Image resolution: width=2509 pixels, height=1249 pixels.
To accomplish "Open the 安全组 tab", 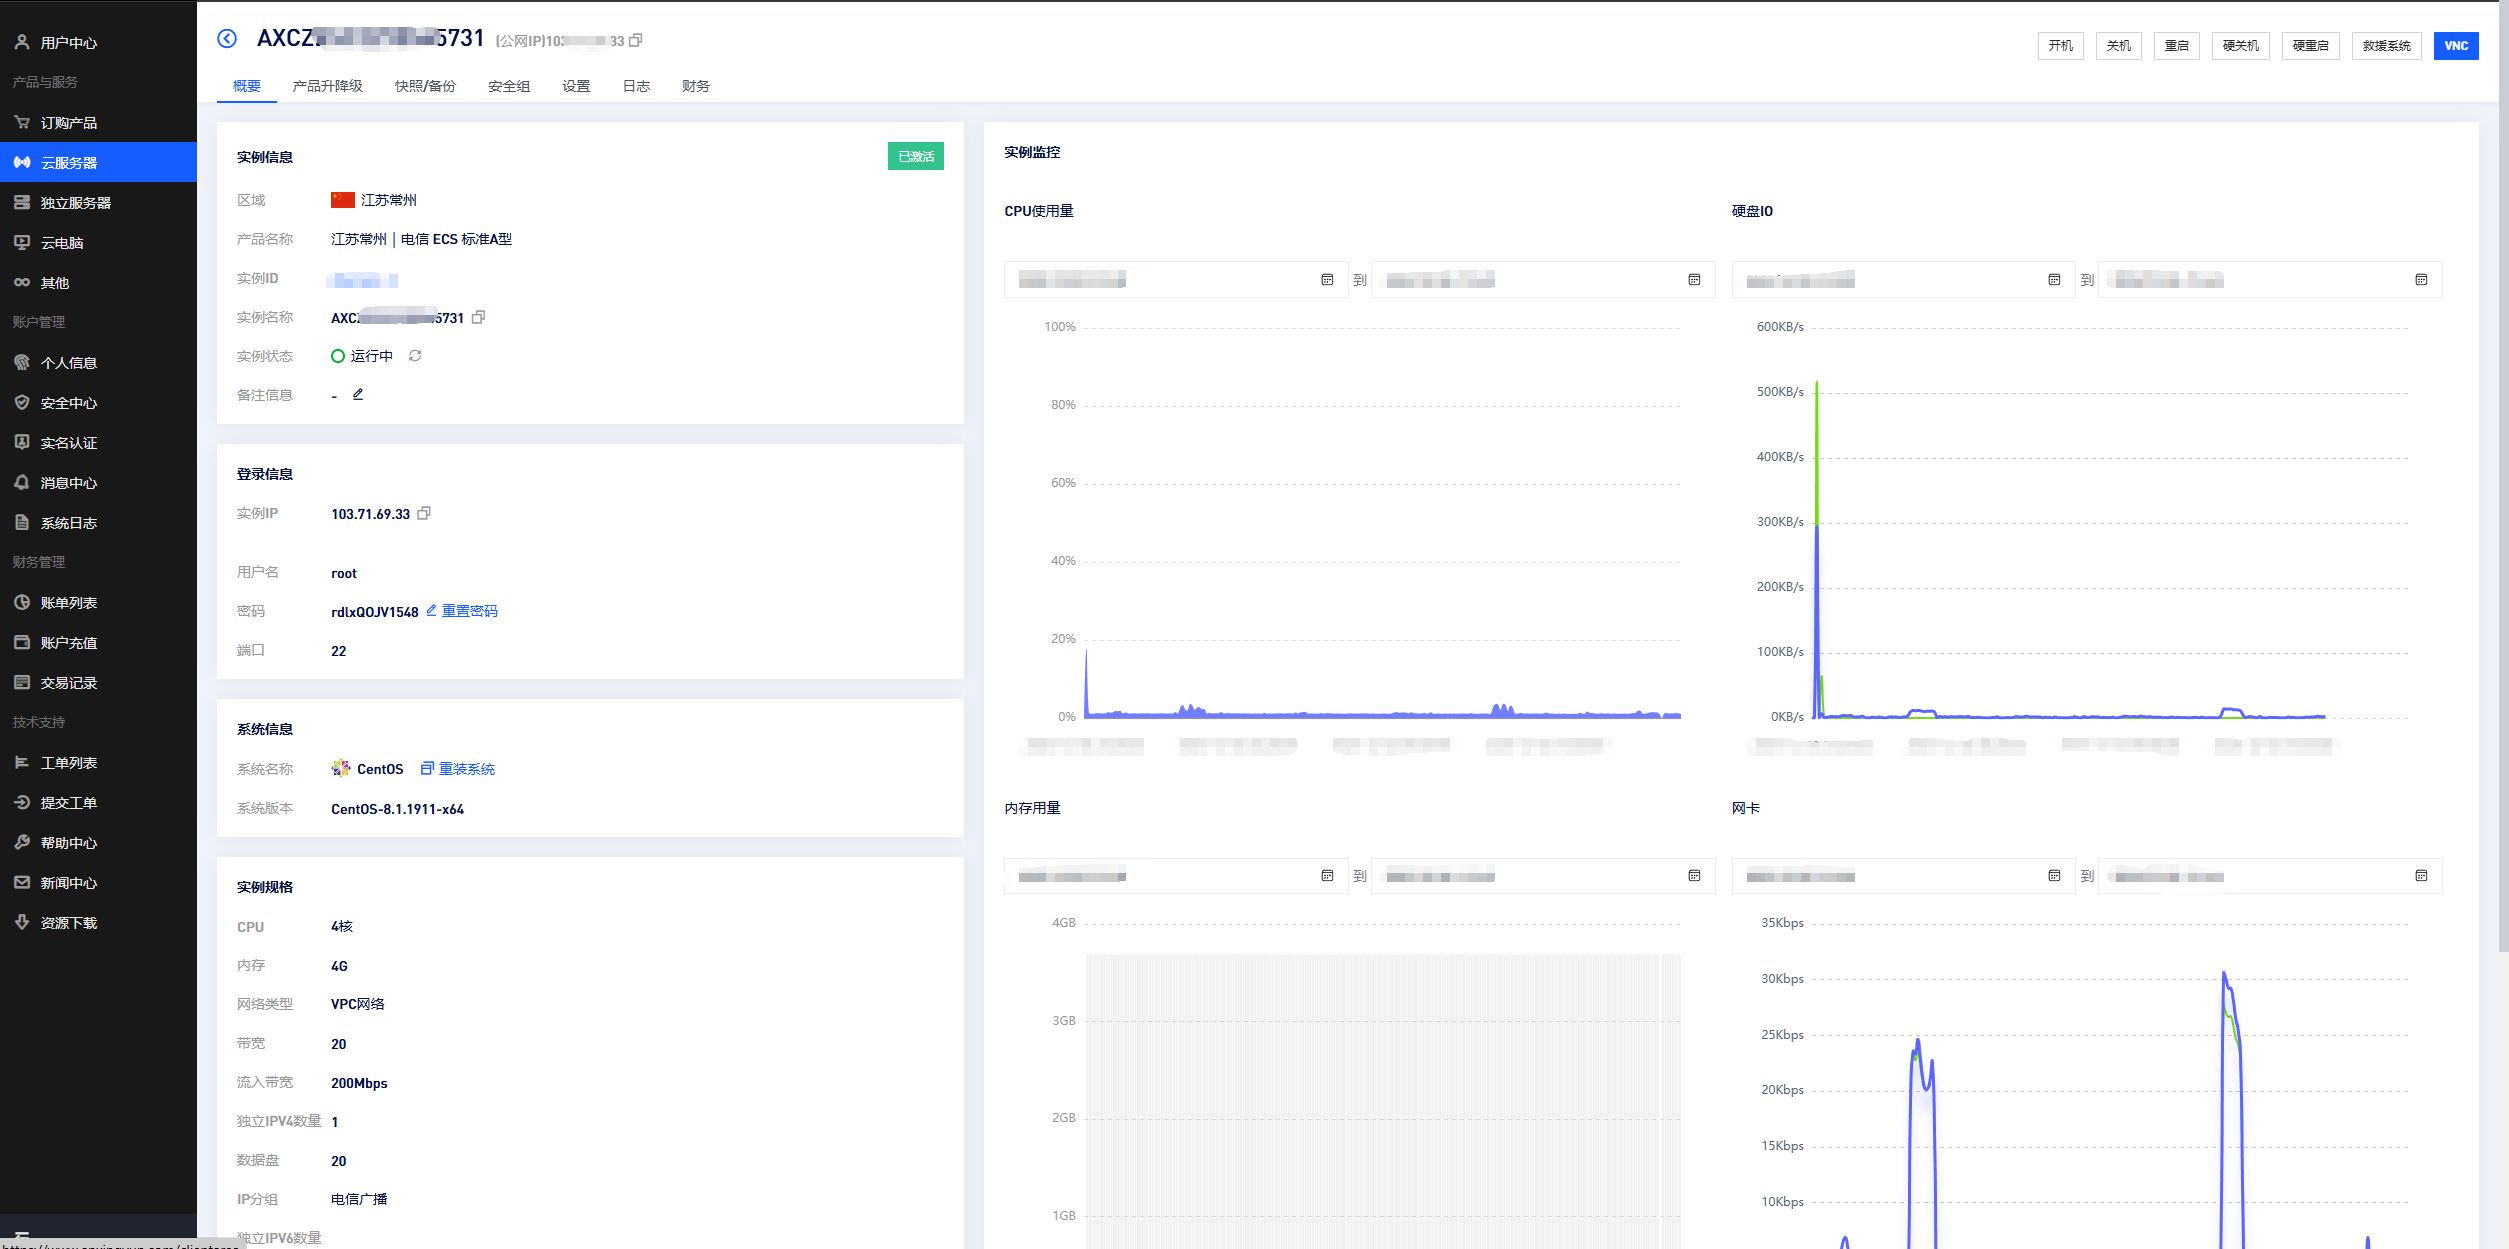I will [509, 86].
